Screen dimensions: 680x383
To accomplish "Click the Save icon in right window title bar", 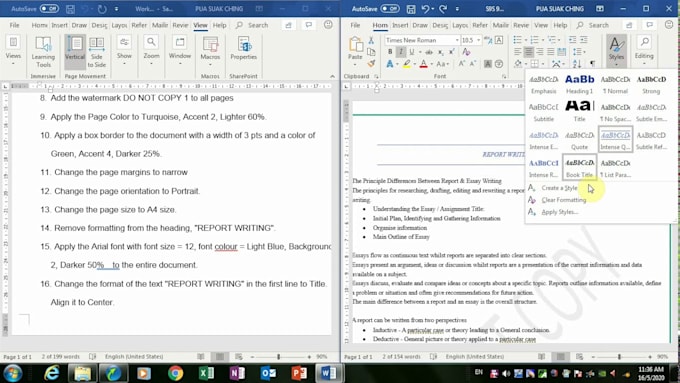I will coord(410,9).
